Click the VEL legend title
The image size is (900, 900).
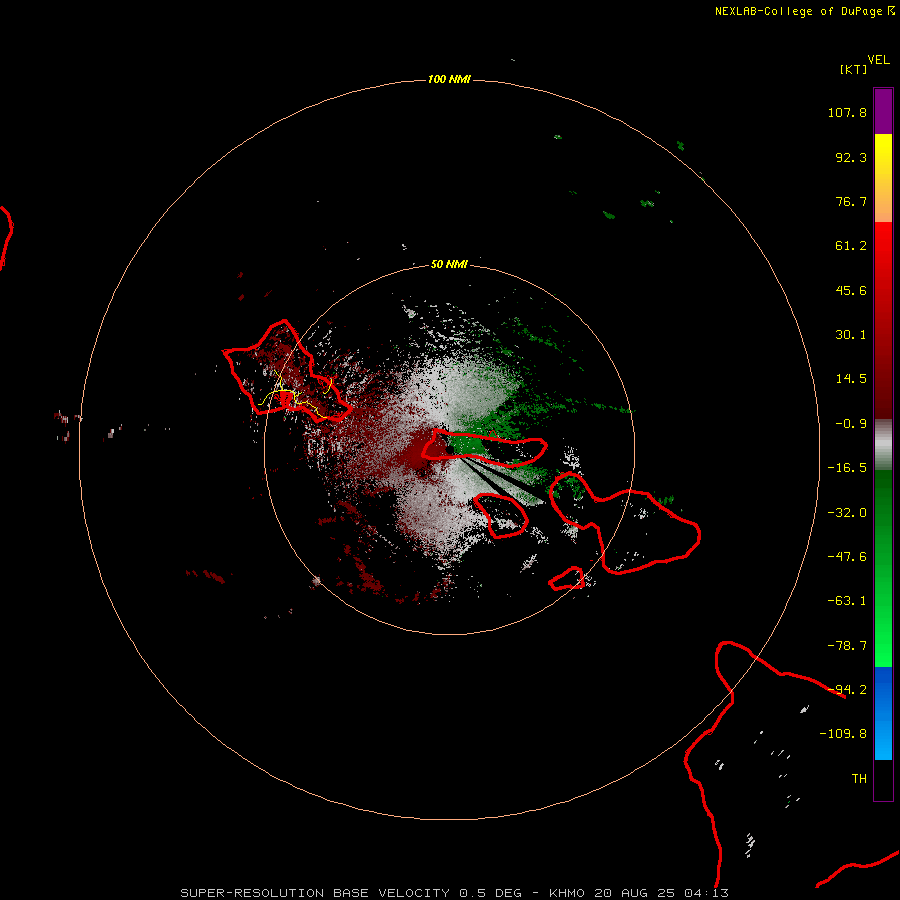coord(878,60)
